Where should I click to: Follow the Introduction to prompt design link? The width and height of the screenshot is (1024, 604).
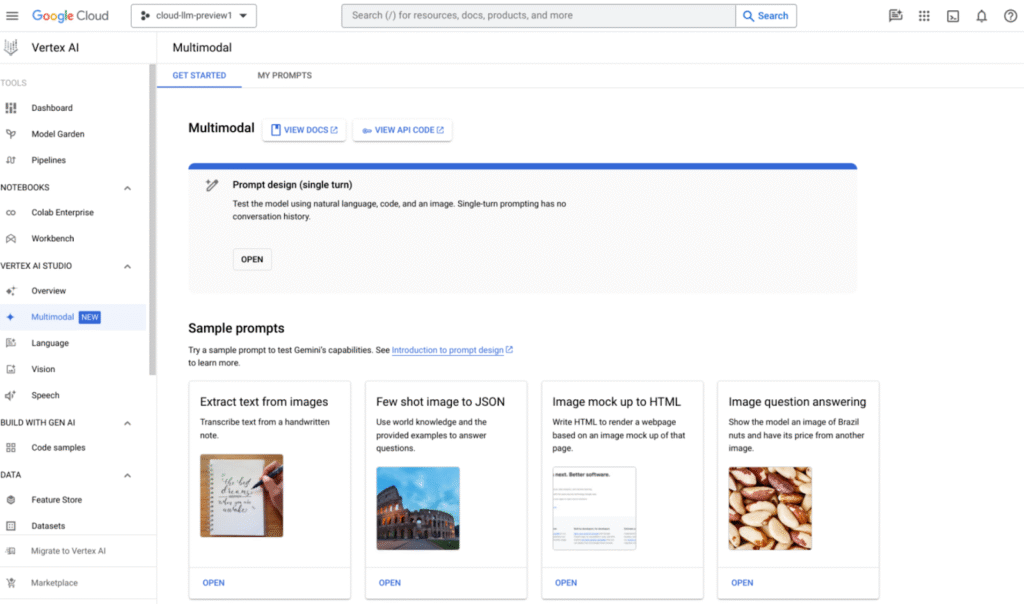coord(452,350)
